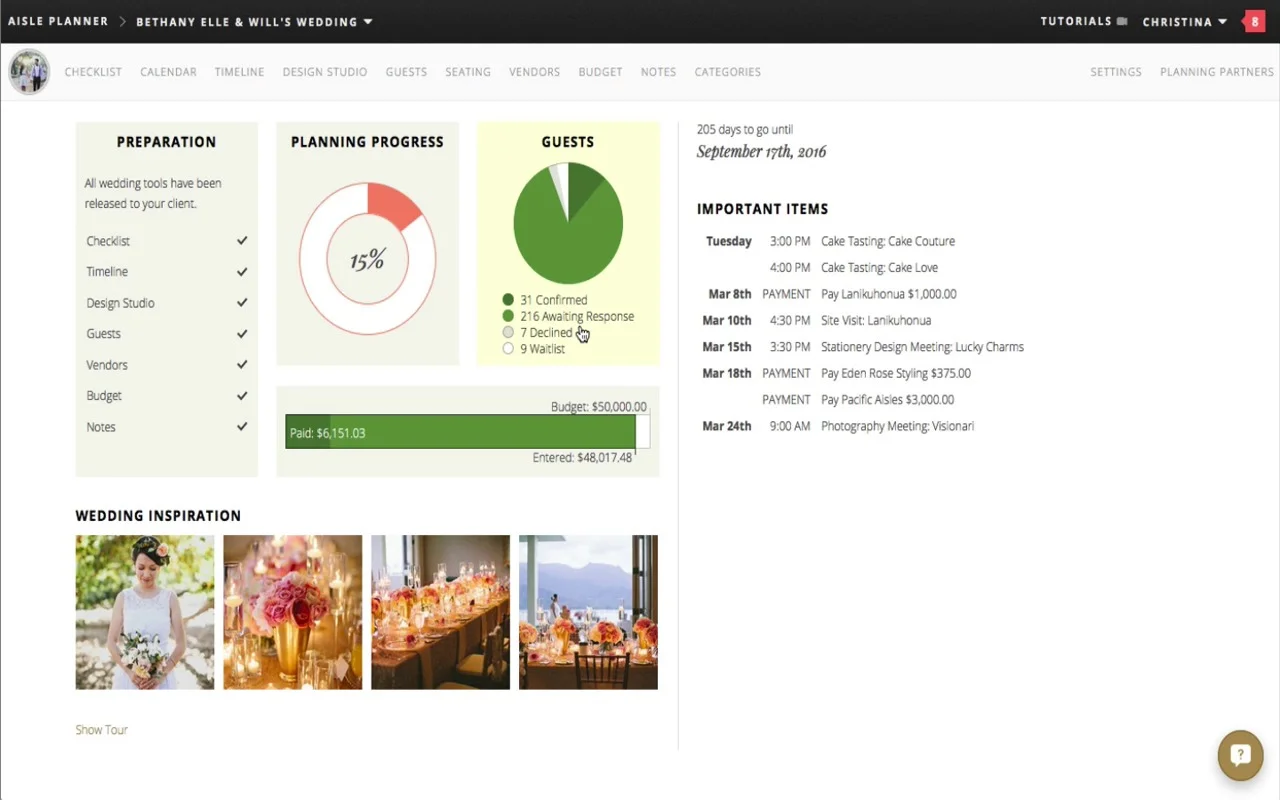Open the help question mark bubble
This screenshot has width=1280, height=800.
coord(1240,755)
